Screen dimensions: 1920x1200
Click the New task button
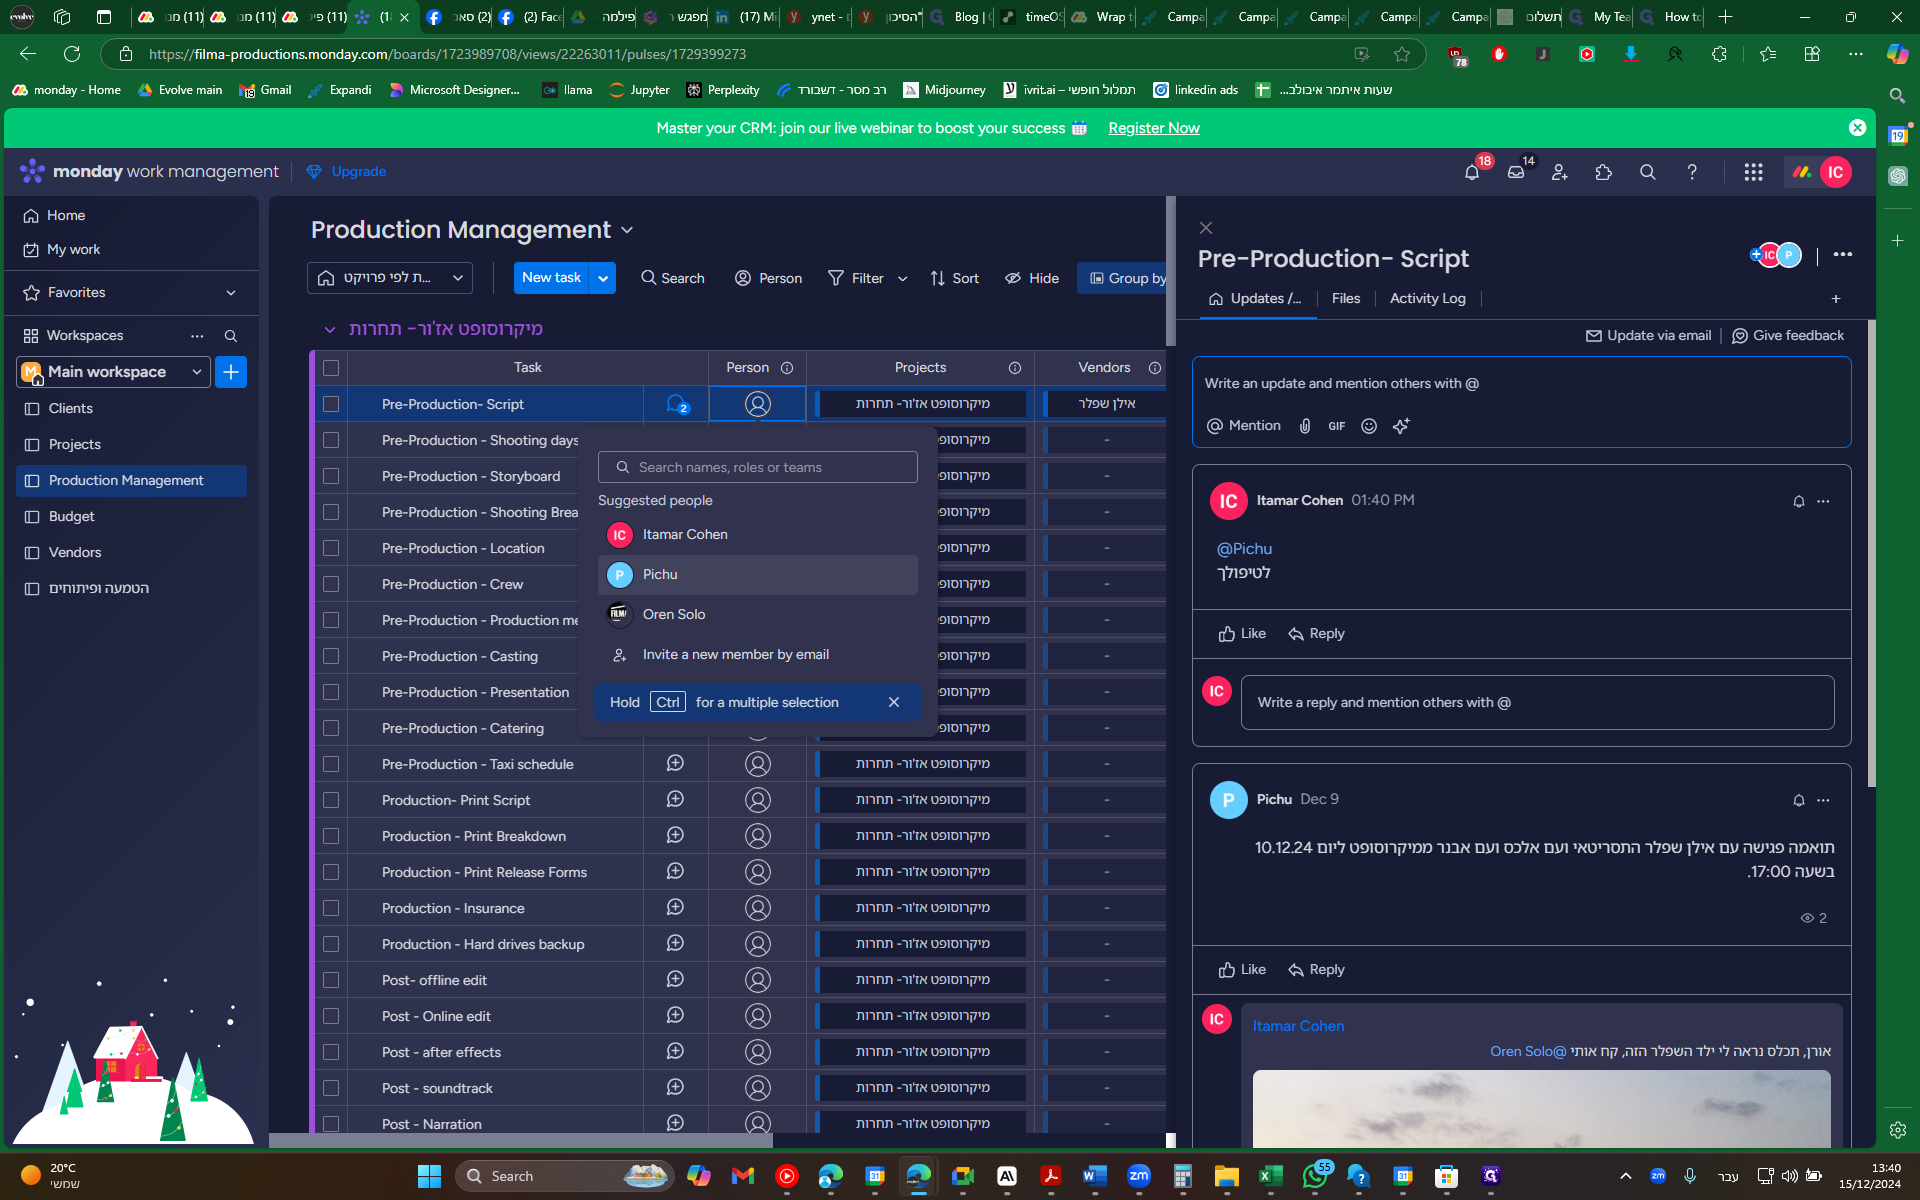tap(551, 278)
